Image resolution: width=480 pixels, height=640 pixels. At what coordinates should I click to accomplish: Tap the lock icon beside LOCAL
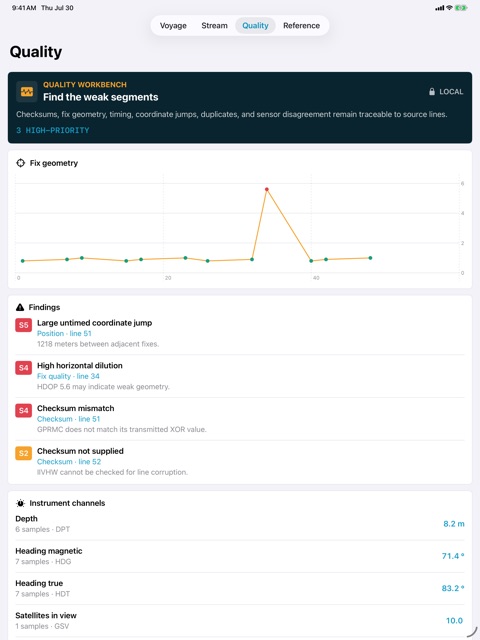(432, 91)
